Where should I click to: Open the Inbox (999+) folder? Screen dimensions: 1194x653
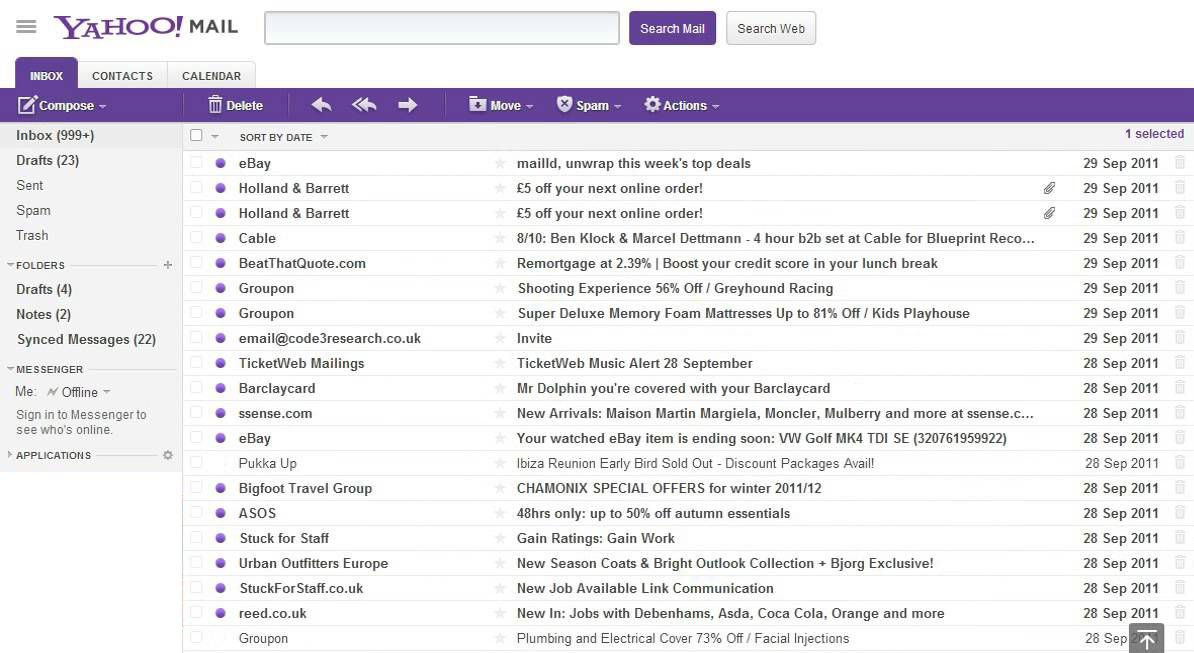pos(55,135)
